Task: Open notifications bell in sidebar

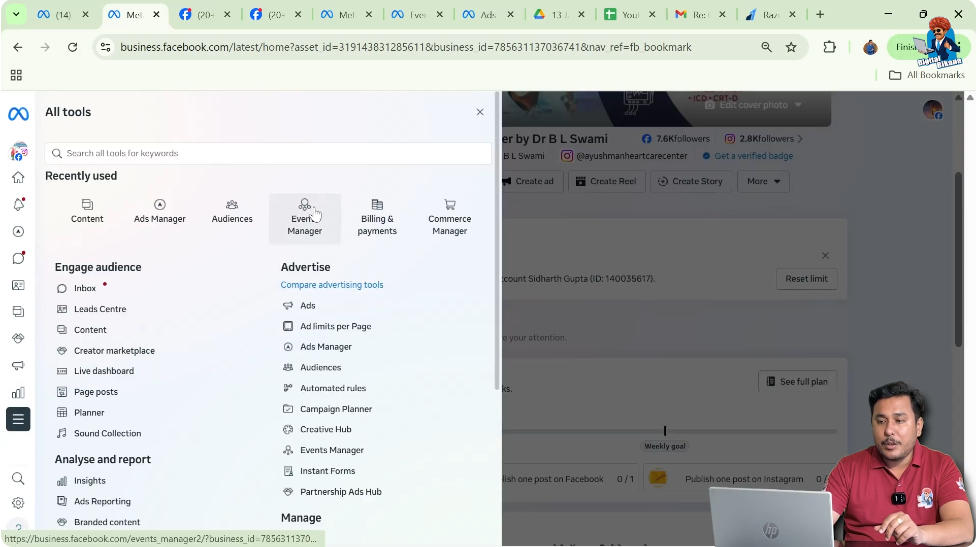Action: (x=18, y=205)
